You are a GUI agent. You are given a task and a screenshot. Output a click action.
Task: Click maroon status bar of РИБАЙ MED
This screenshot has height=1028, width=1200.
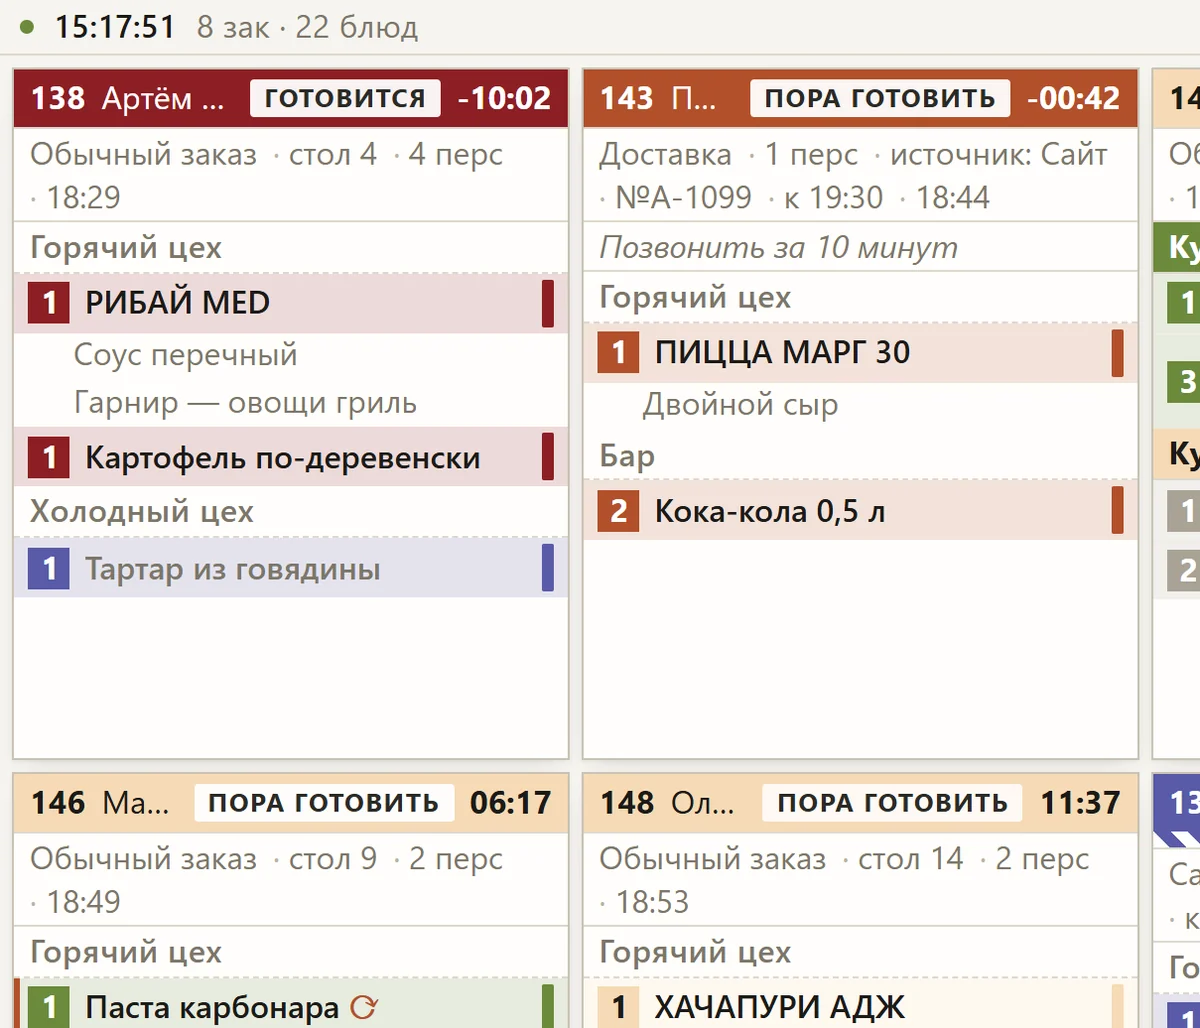pyautogui.click(x=548, y=304)
